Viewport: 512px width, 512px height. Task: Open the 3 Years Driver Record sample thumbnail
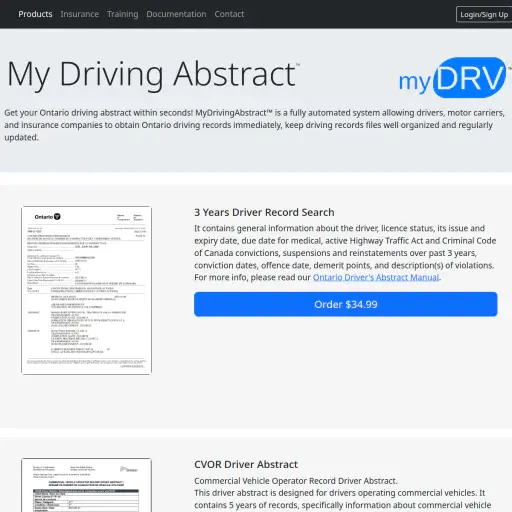tap(86, 290)
